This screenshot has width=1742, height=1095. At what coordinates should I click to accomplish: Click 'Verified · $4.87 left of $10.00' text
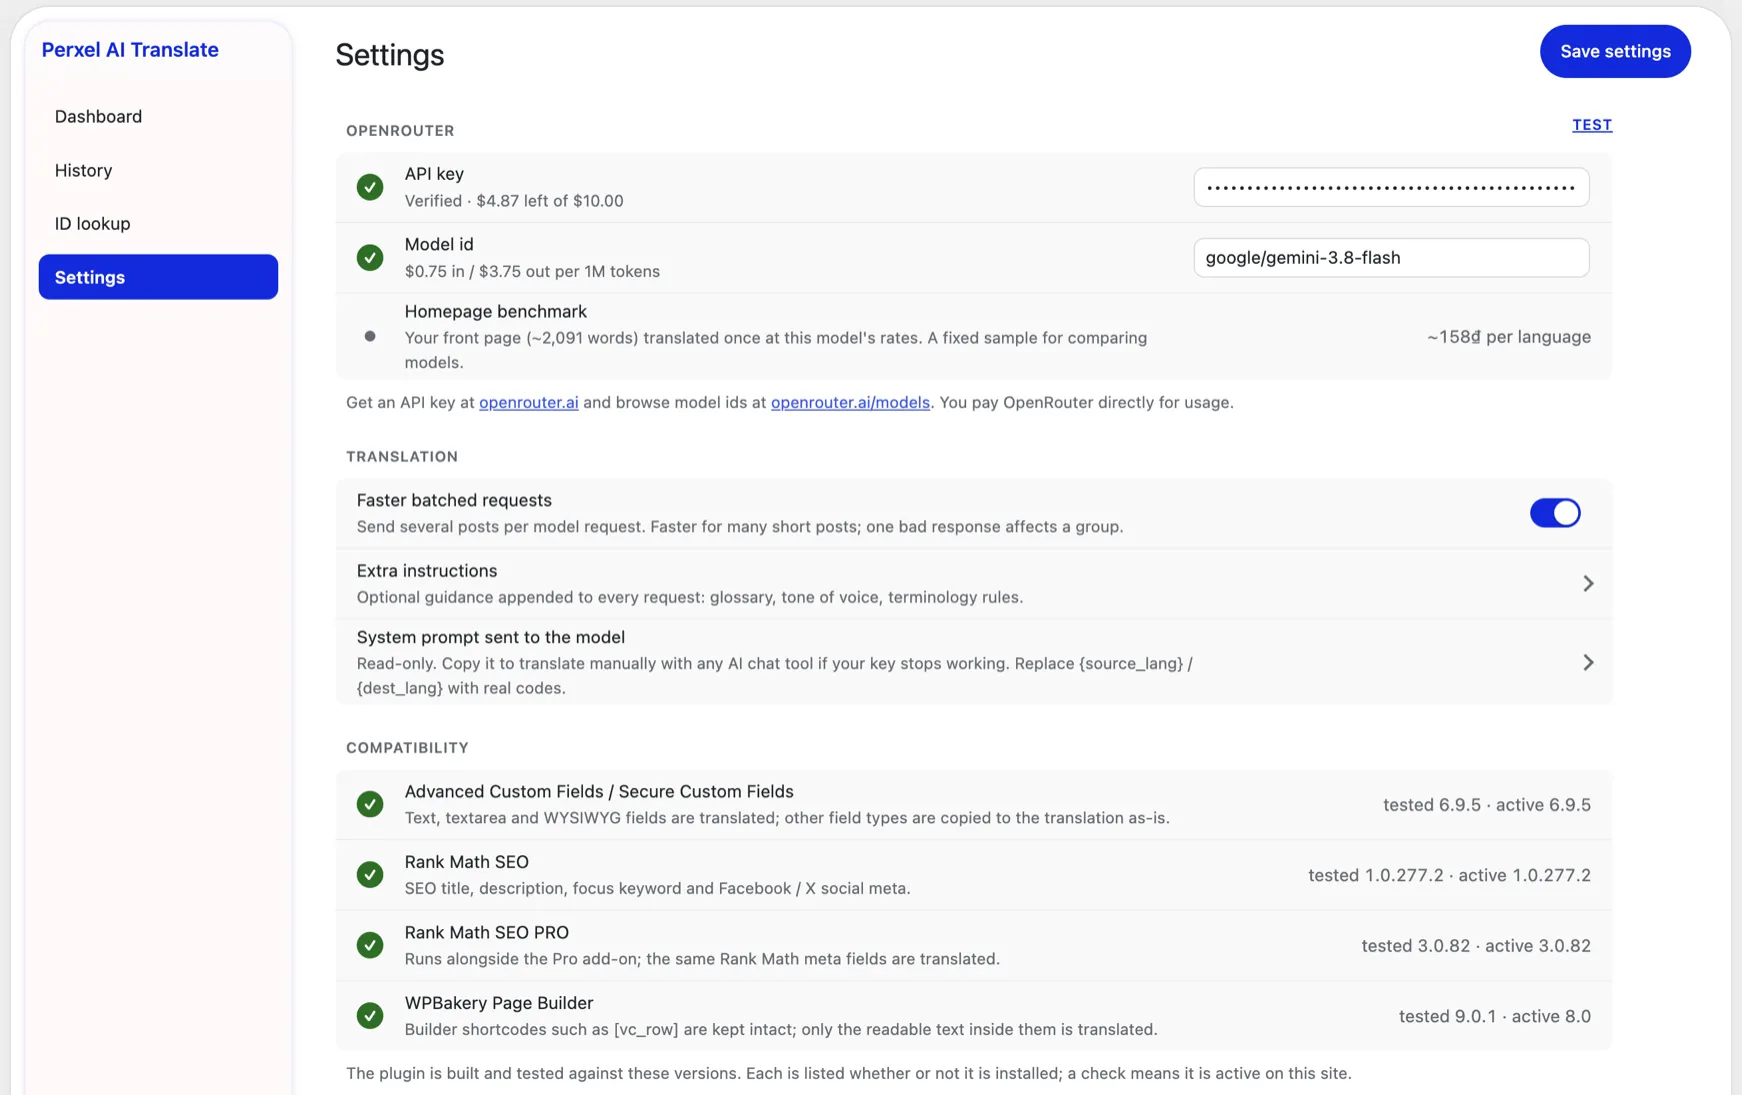(x=514, y=201)
